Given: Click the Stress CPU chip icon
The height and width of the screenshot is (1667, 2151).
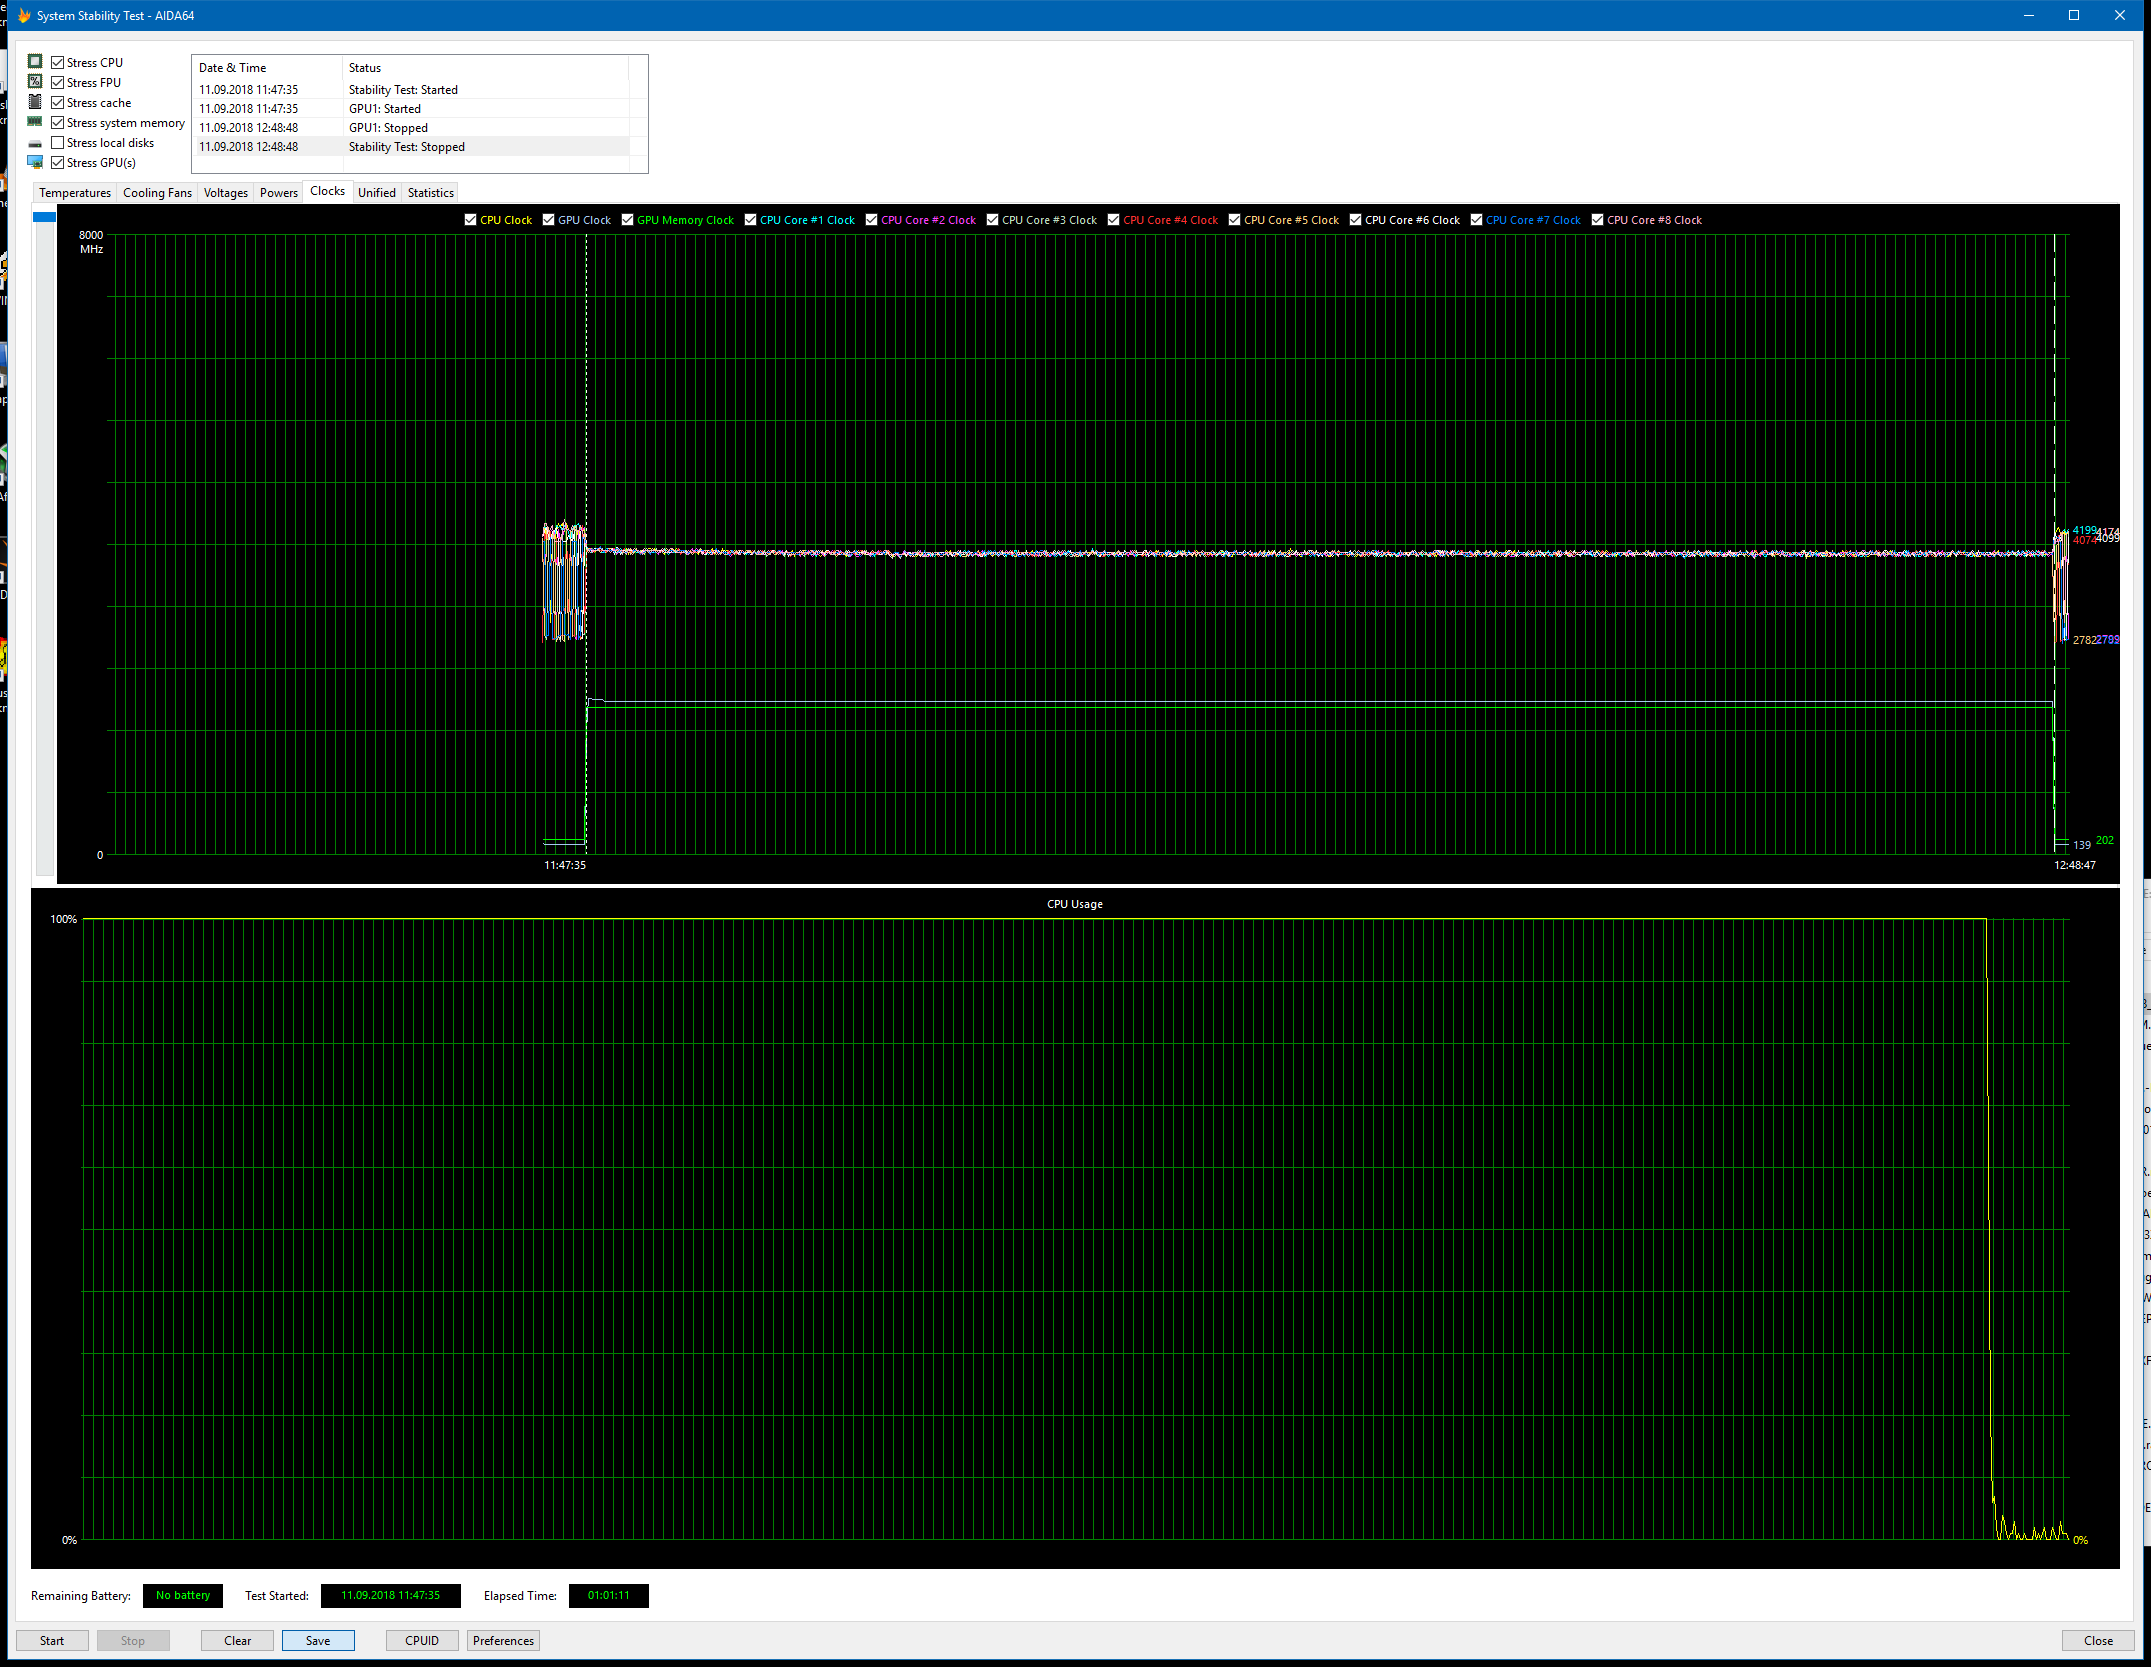Looking at the screenshot, I should [x=35, y=62].
